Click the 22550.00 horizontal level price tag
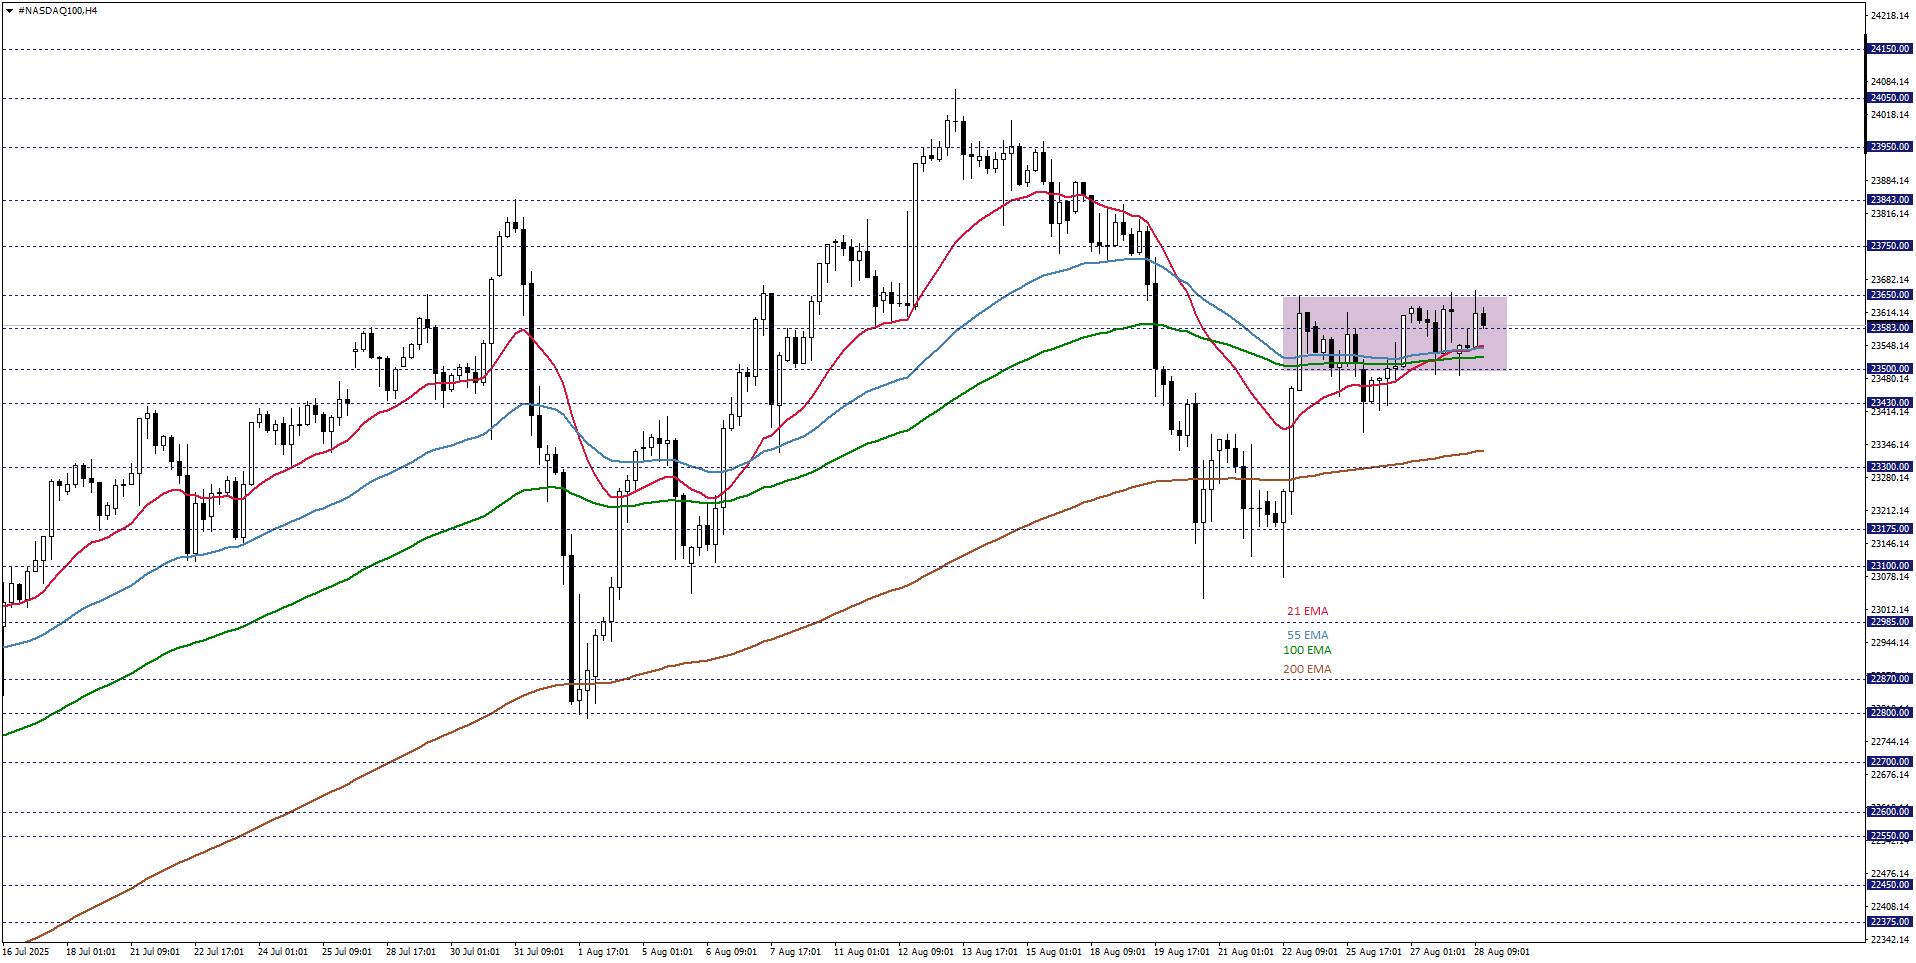This screenshot has width=1916, height=963. click(1889, 836)
